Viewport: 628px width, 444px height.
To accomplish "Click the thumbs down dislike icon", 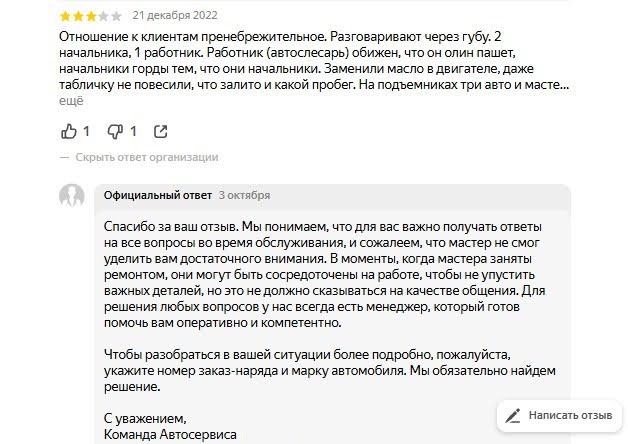I will [115, 131].
